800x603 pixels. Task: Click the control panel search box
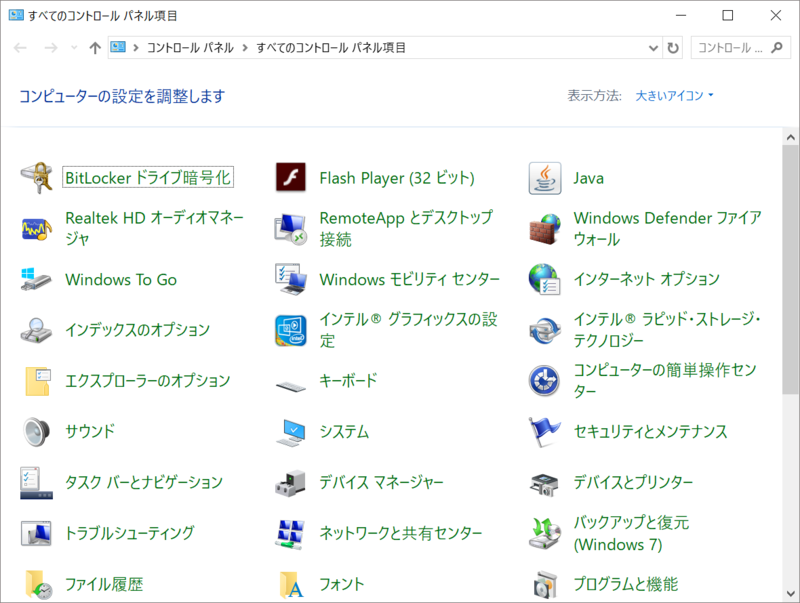click(x=740, y=48)
